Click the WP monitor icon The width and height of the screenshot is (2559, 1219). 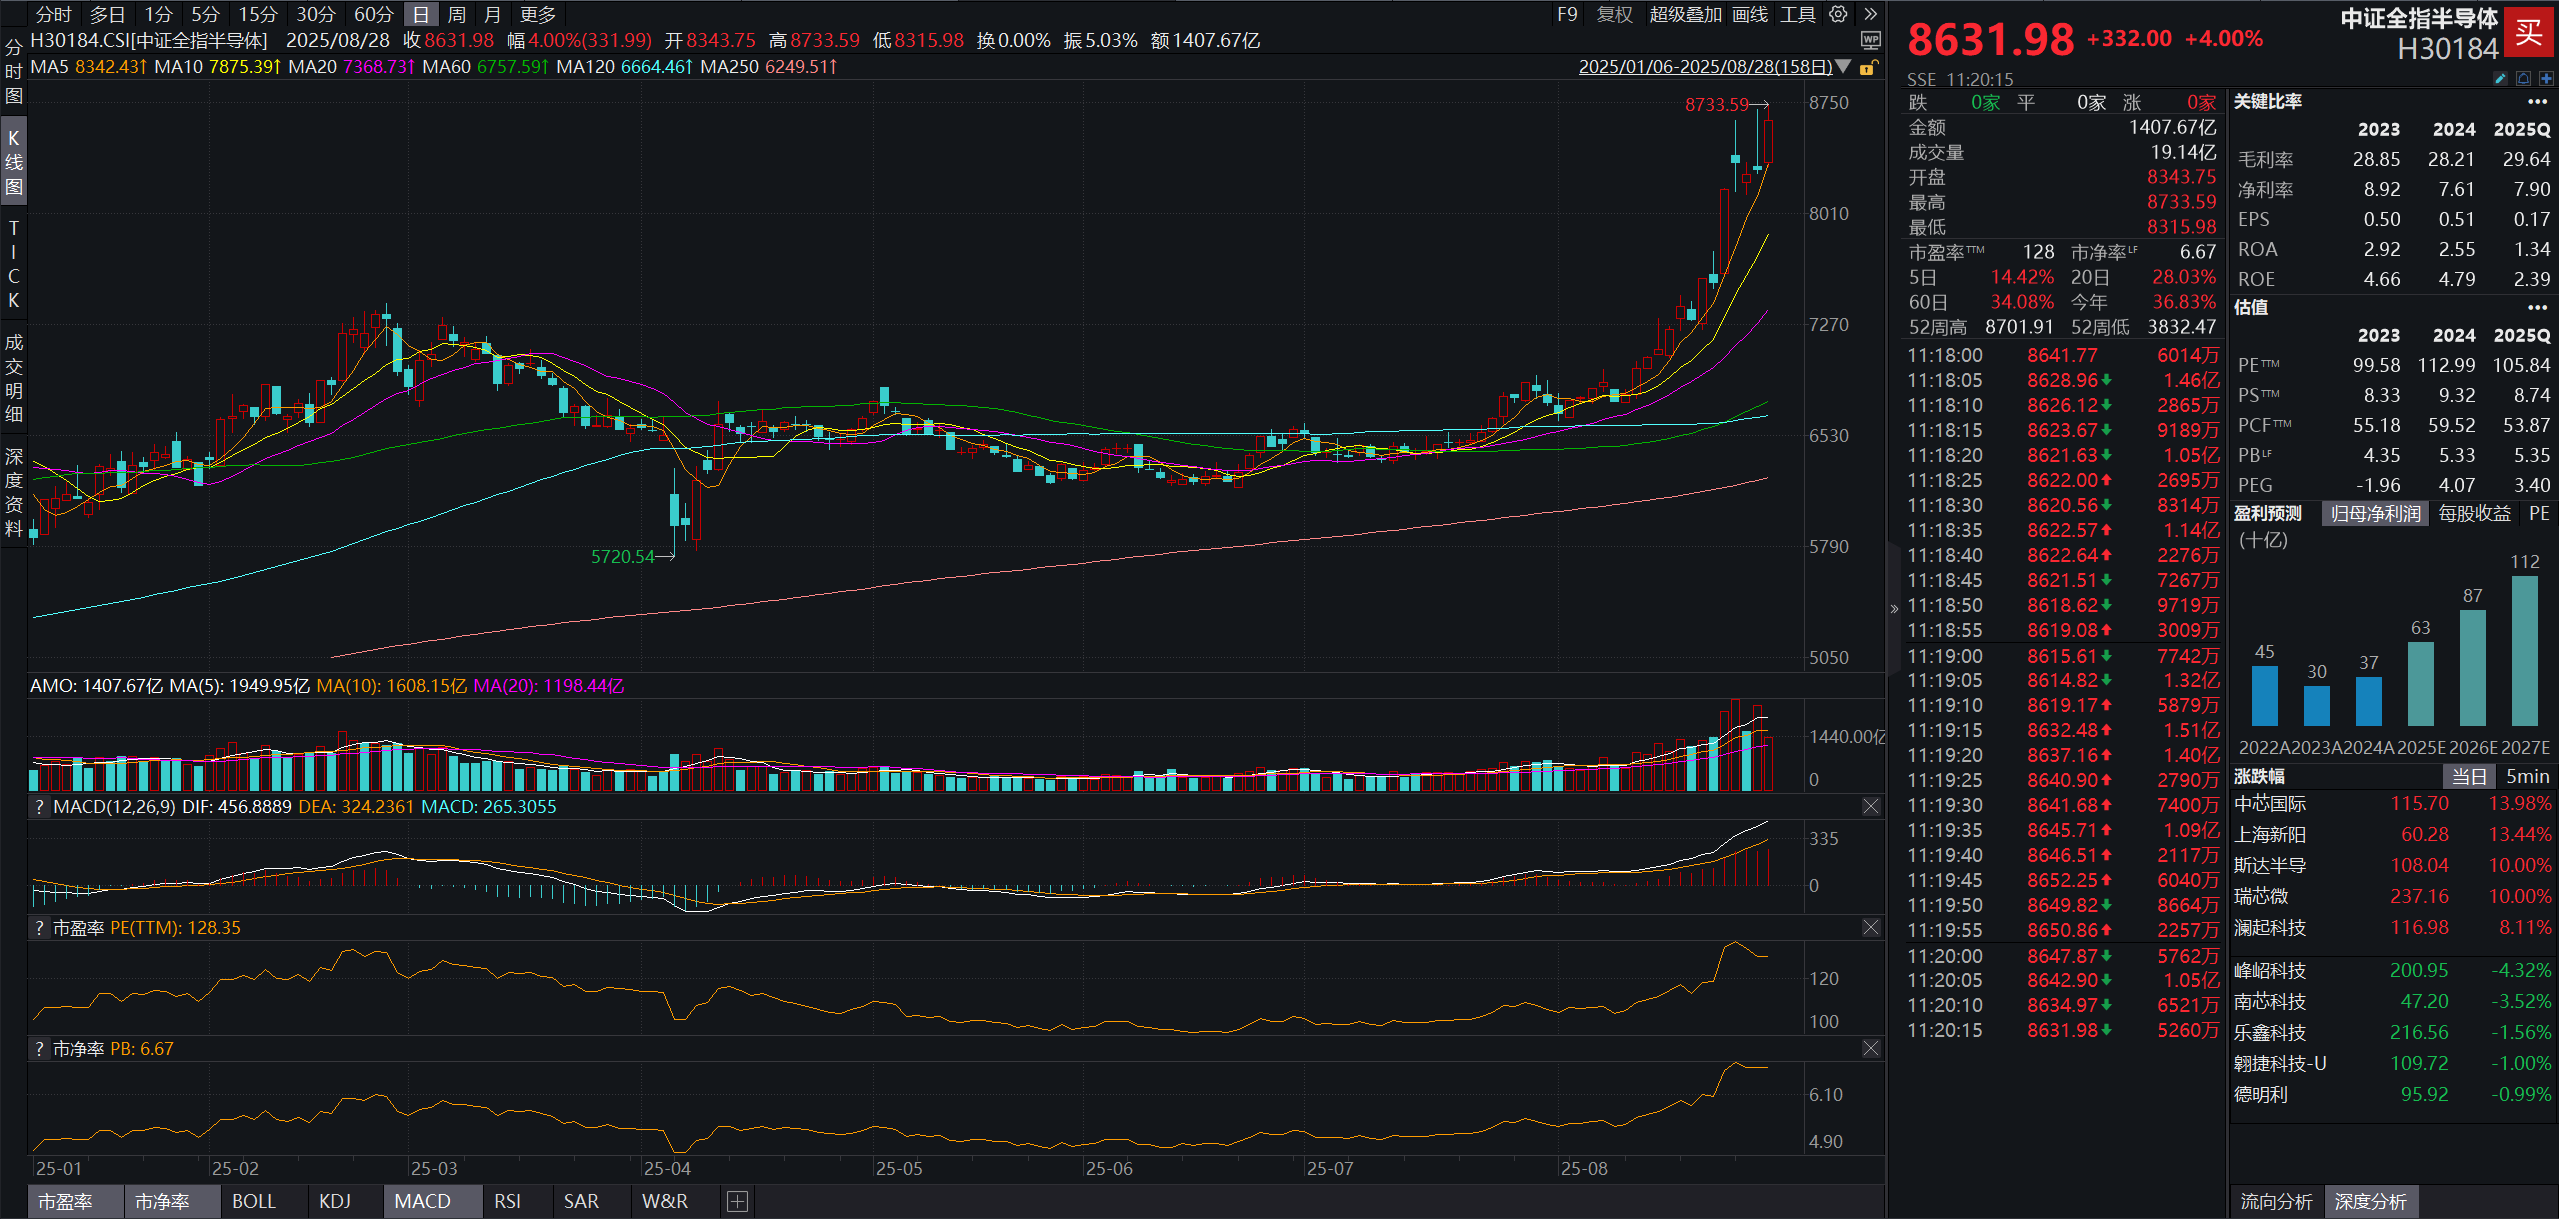coord(1870,41)
